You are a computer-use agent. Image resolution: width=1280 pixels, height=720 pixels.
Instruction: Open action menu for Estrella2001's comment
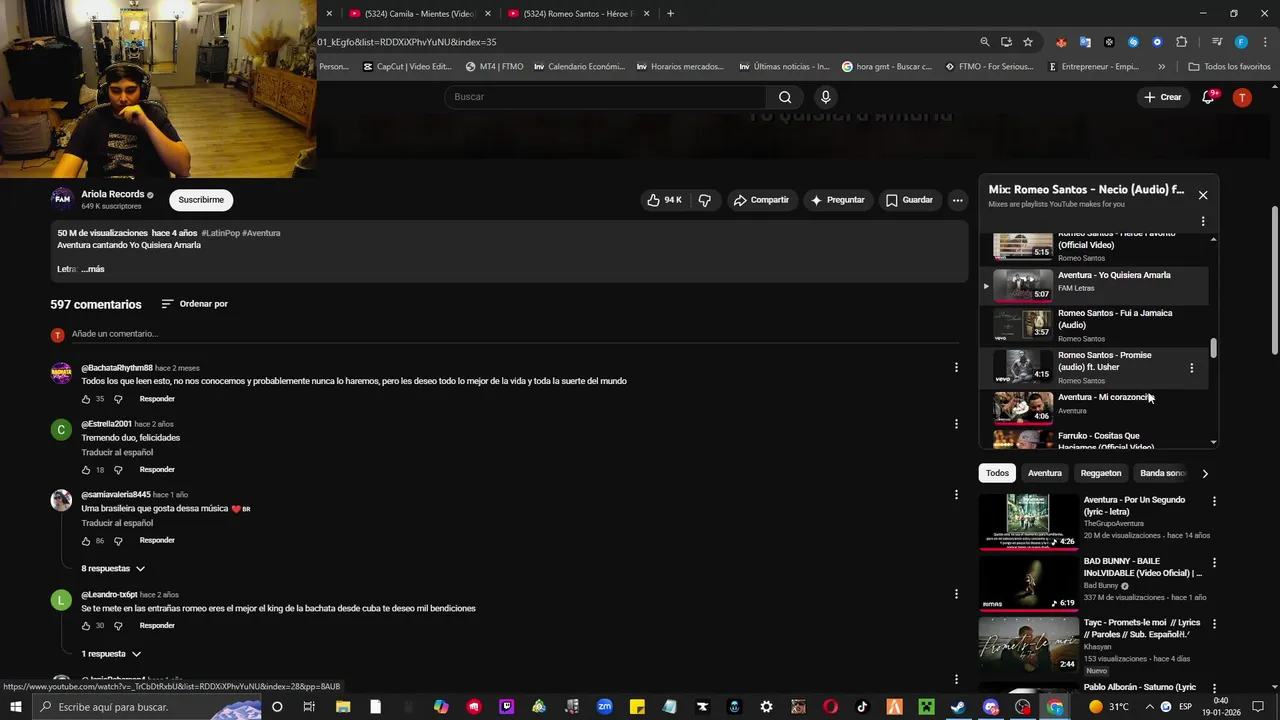pyautogui.click(x=956, y=424)
